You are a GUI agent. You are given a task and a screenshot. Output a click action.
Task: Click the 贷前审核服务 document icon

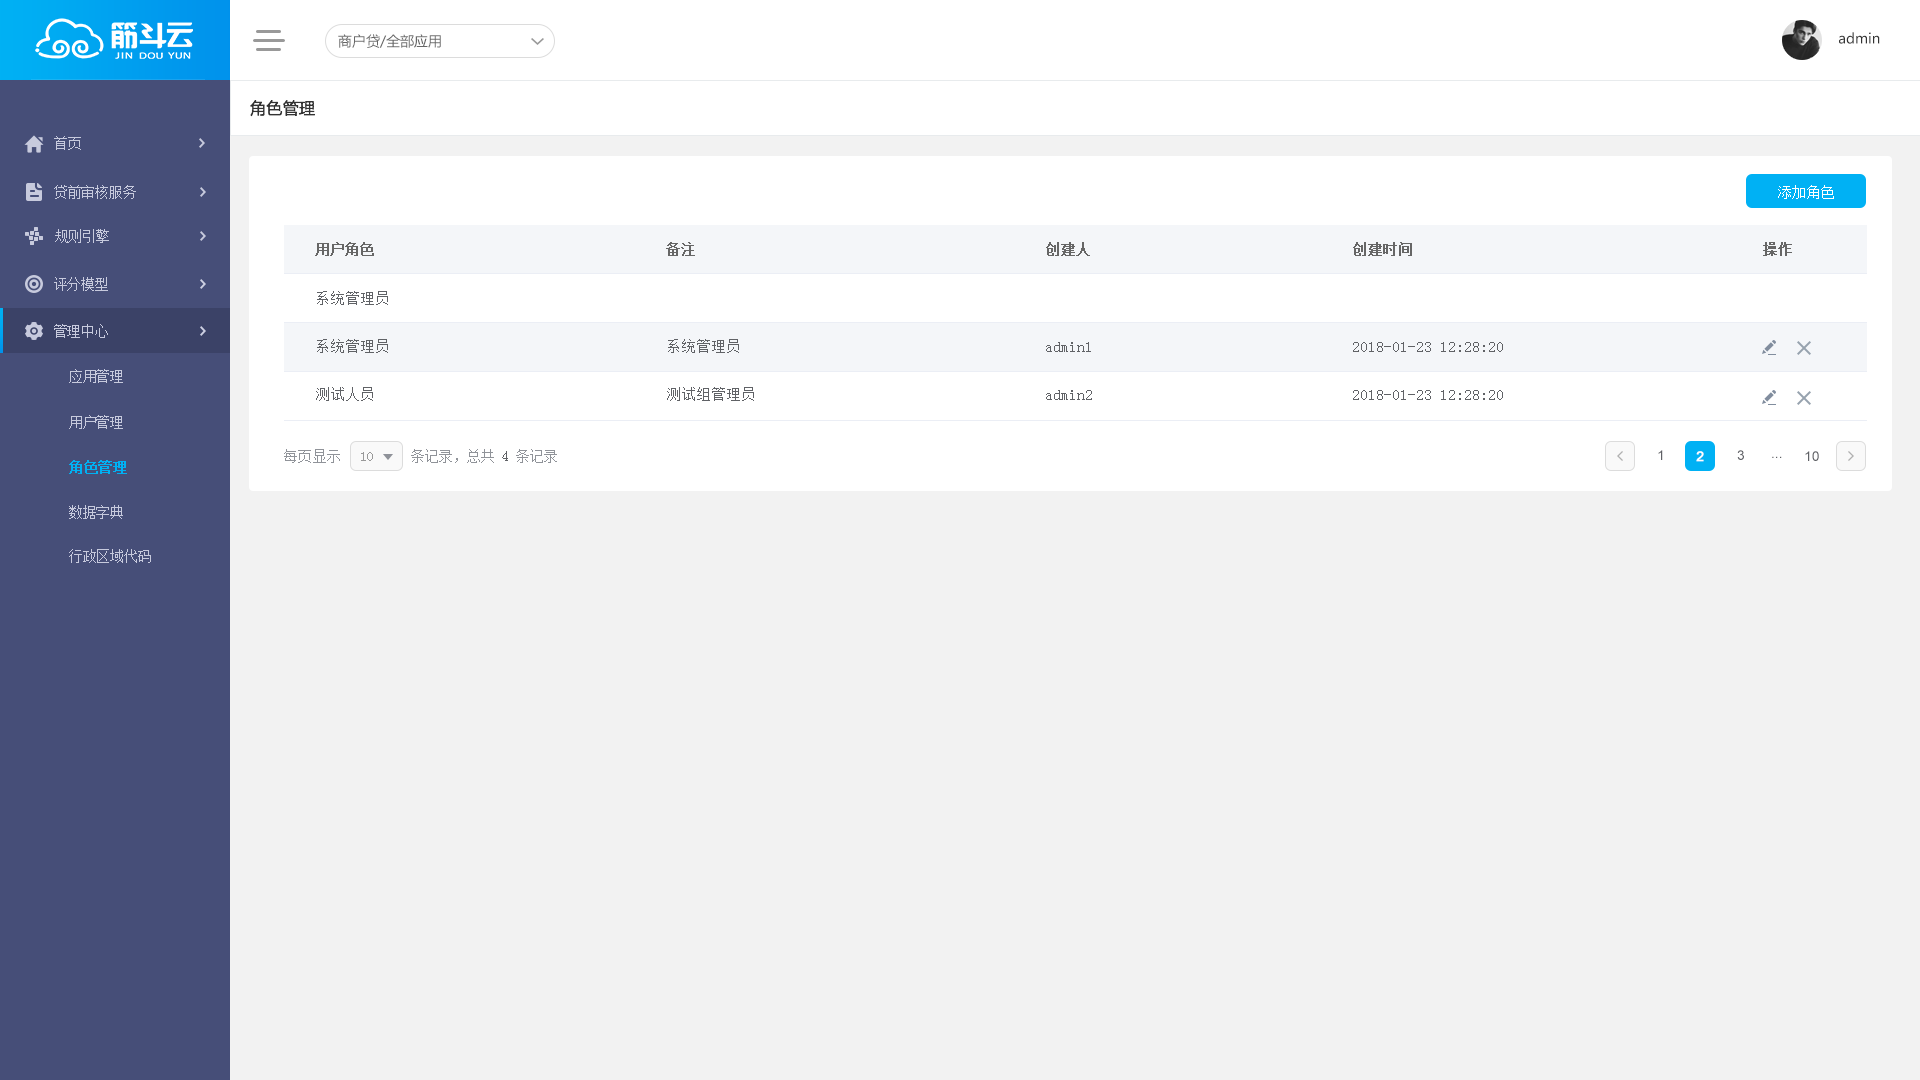tap(34, 192)
